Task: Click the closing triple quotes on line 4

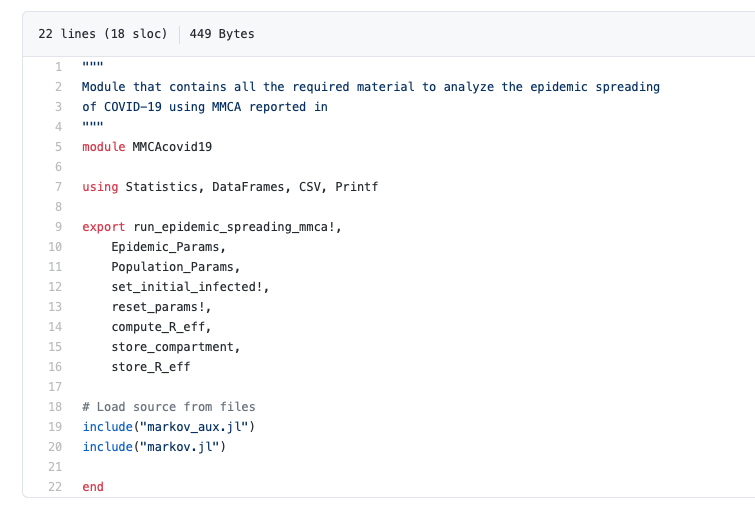Action: pos(92,124)
